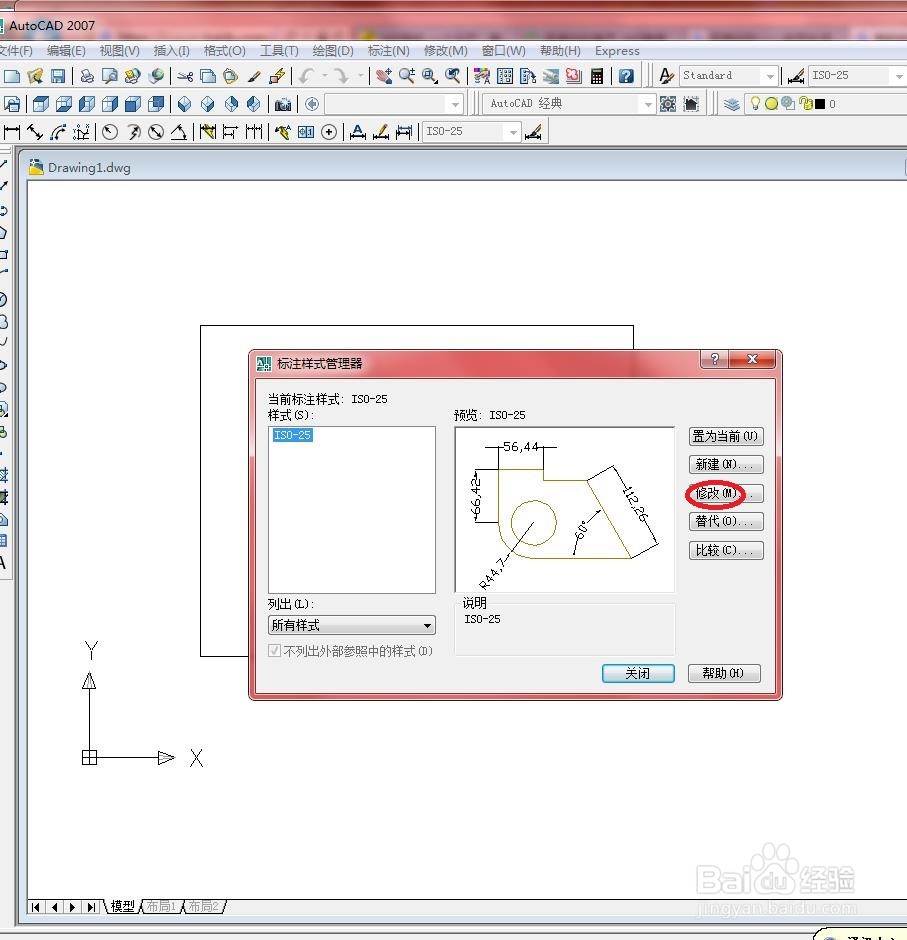
Task: Click the Cut scissors icon
Action: tap(185, 76)
